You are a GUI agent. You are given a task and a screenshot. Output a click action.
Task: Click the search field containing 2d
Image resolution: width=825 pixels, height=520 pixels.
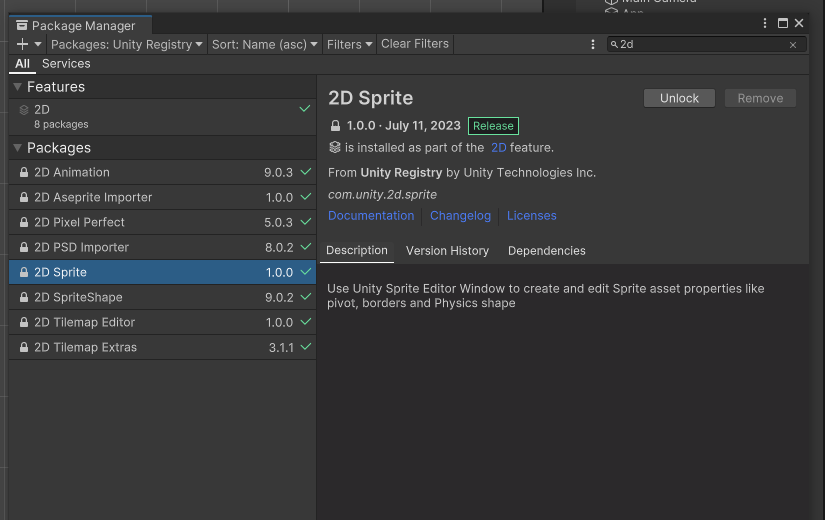click(x=707, y=44)
